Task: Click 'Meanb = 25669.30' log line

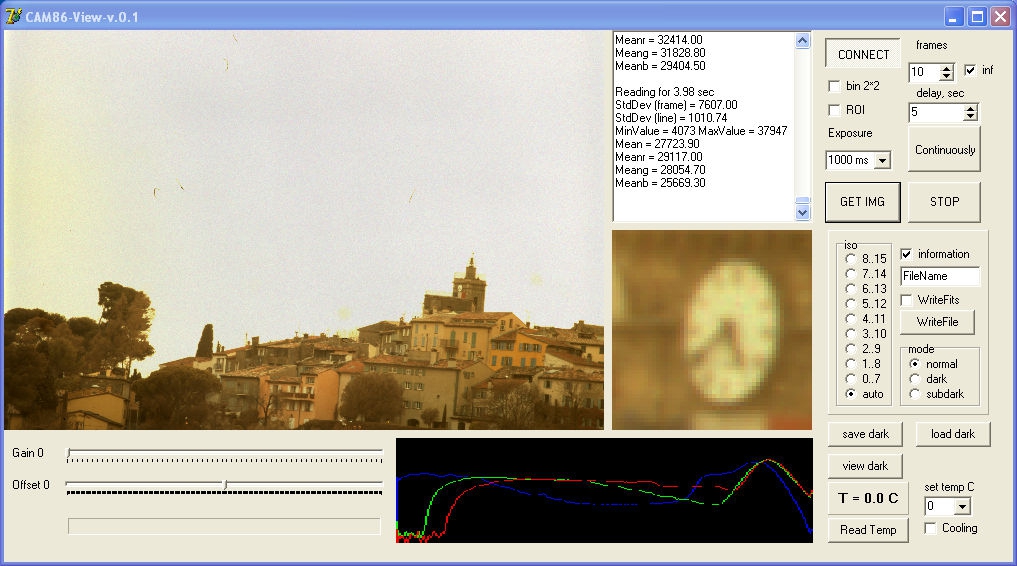Action: click(x=660, y=183)
